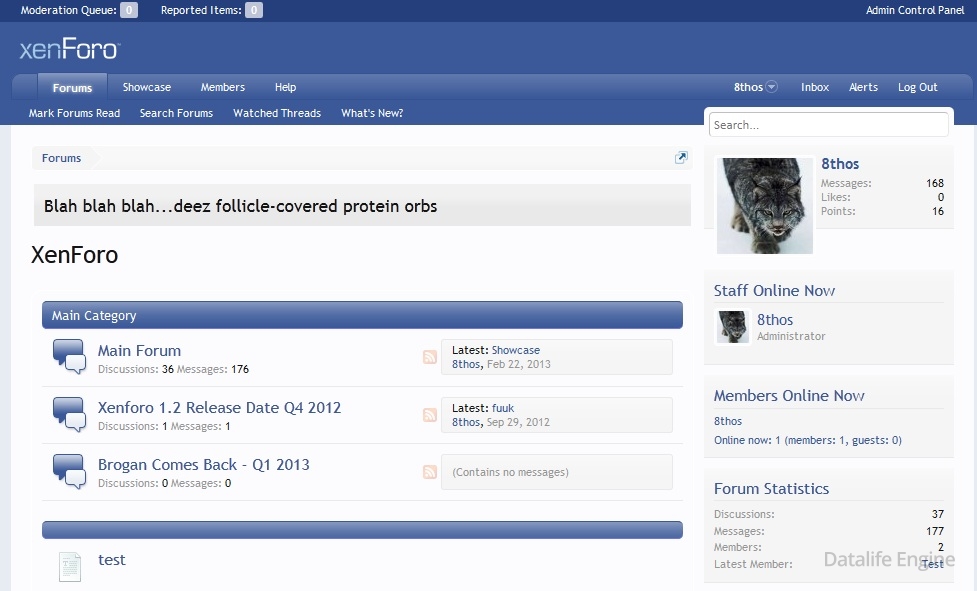
Task: Click the Likes value 0
Action: 941,197
